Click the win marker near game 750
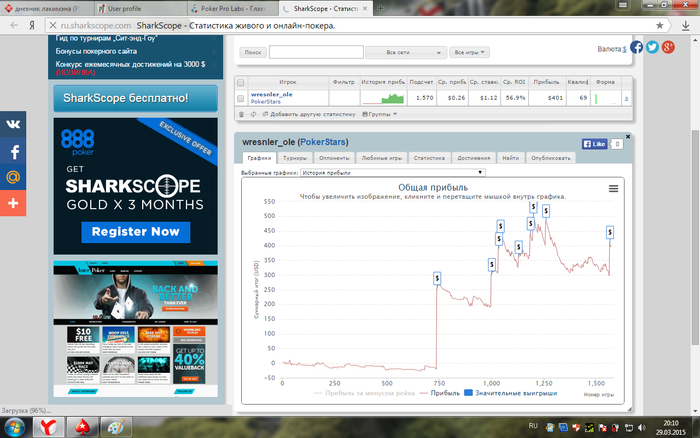Viewport: 700px width, 438px height. [x=437, y=279]
